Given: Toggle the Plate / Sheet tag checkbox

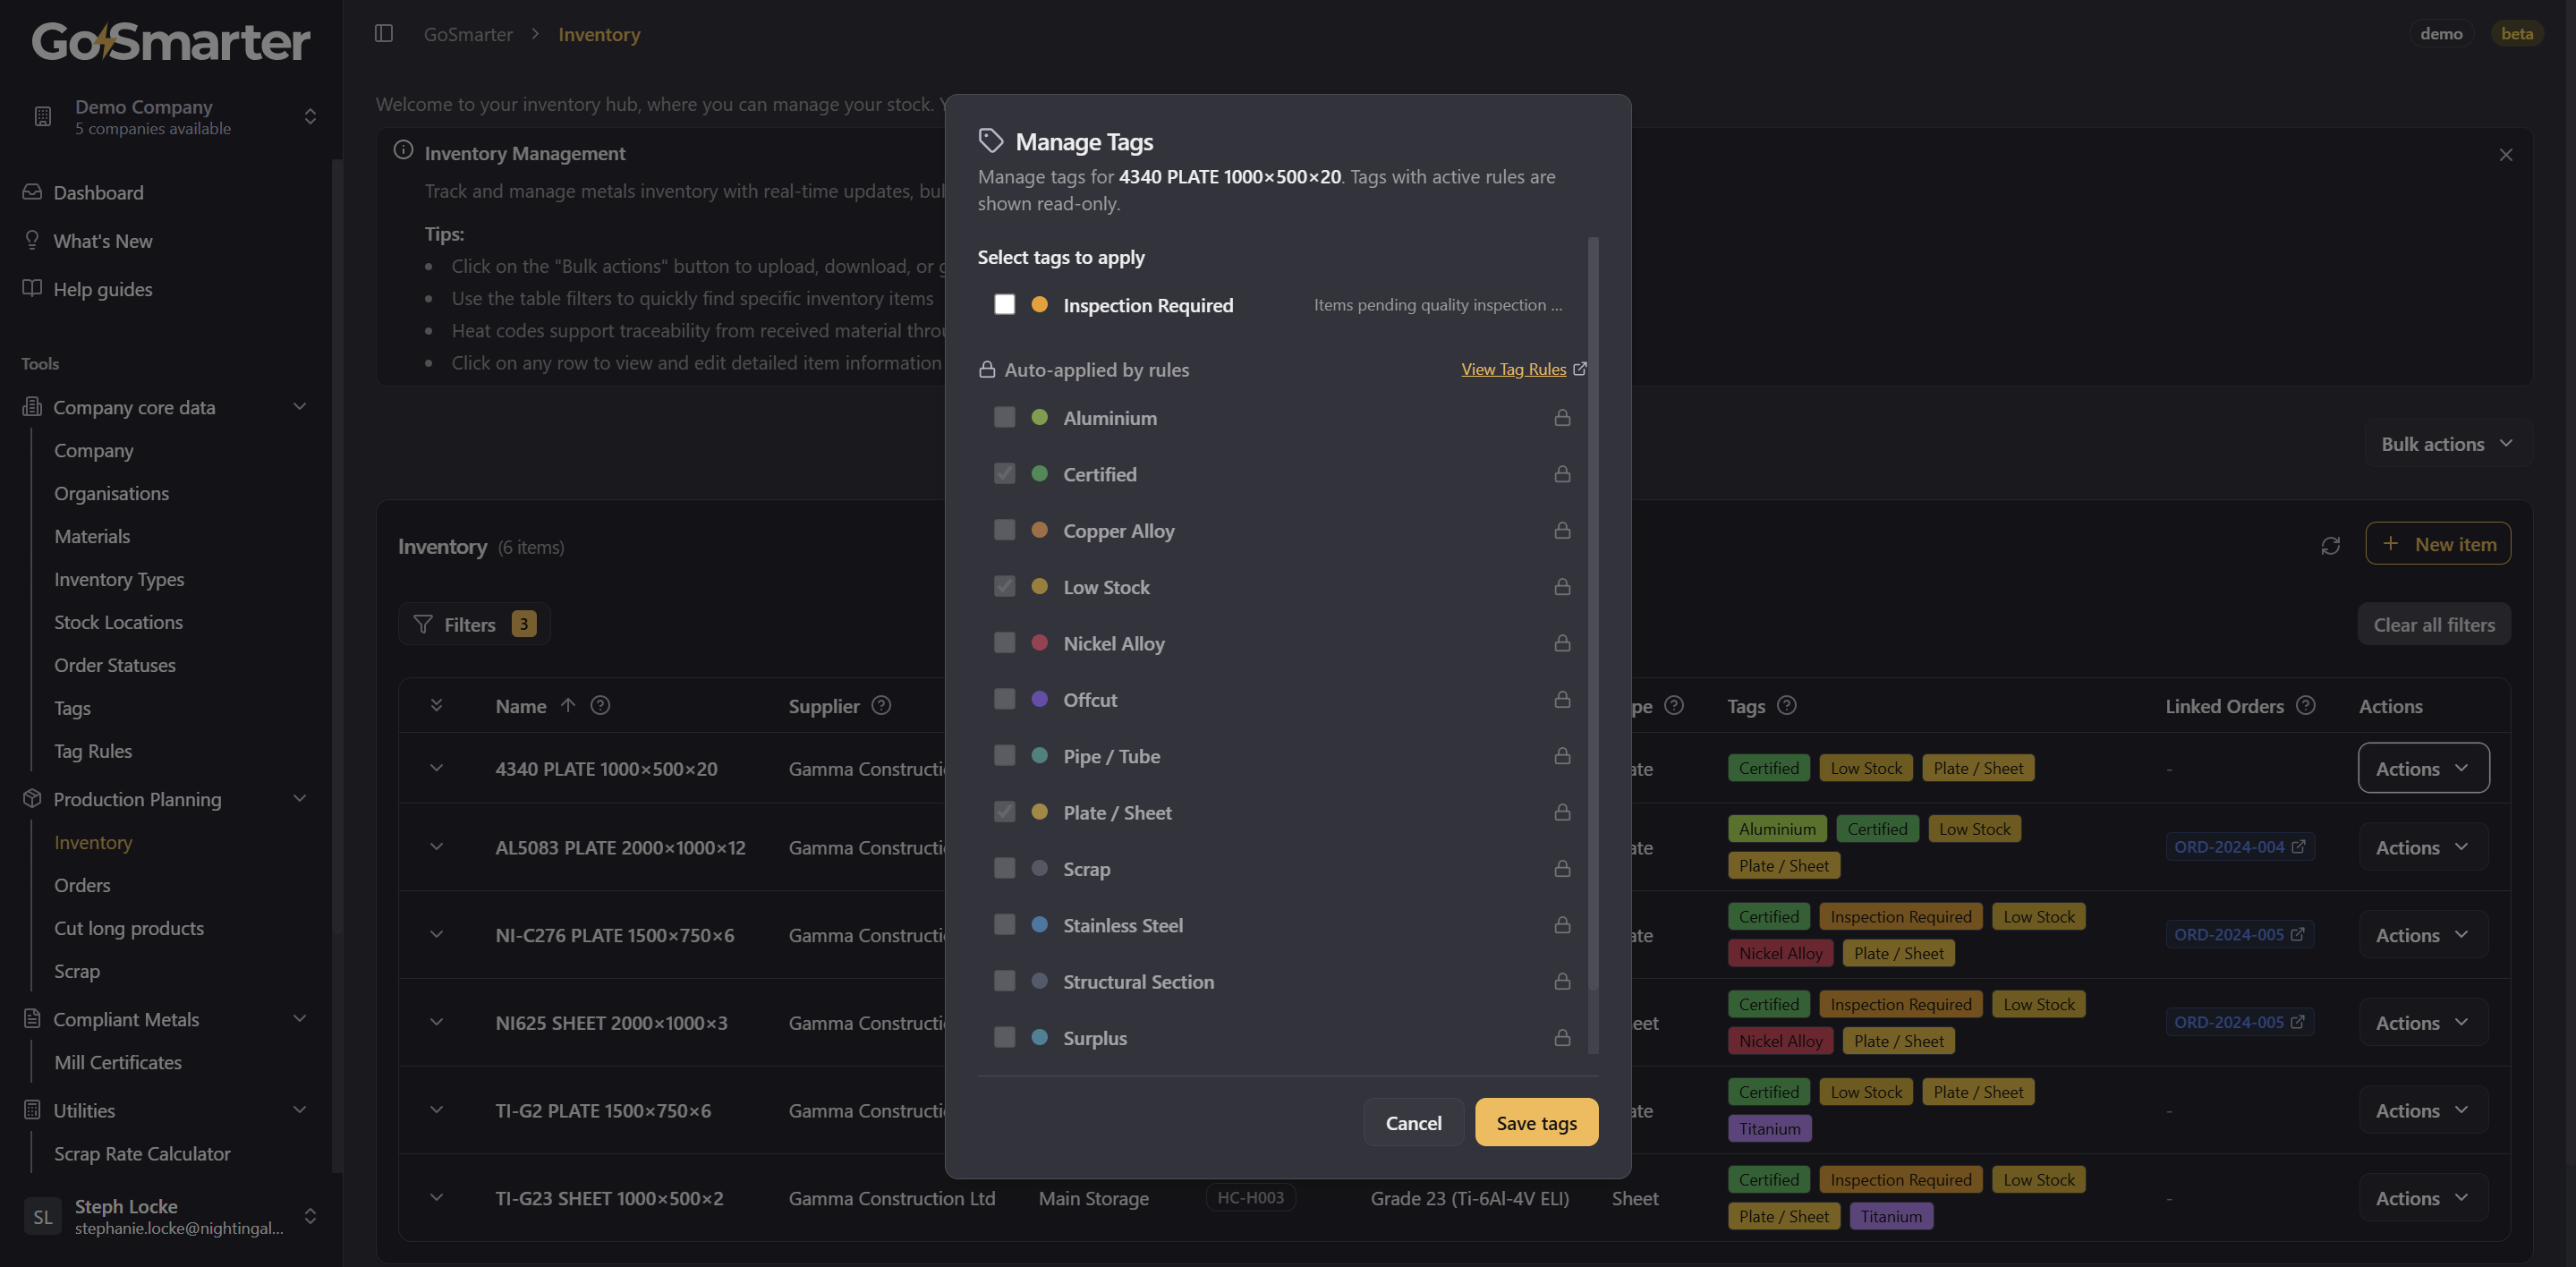Looking at the screenshot, I should 1005,812.
